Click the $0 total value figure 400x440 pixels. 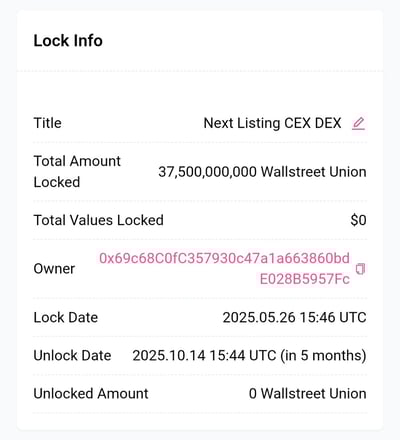coord(358,220)
